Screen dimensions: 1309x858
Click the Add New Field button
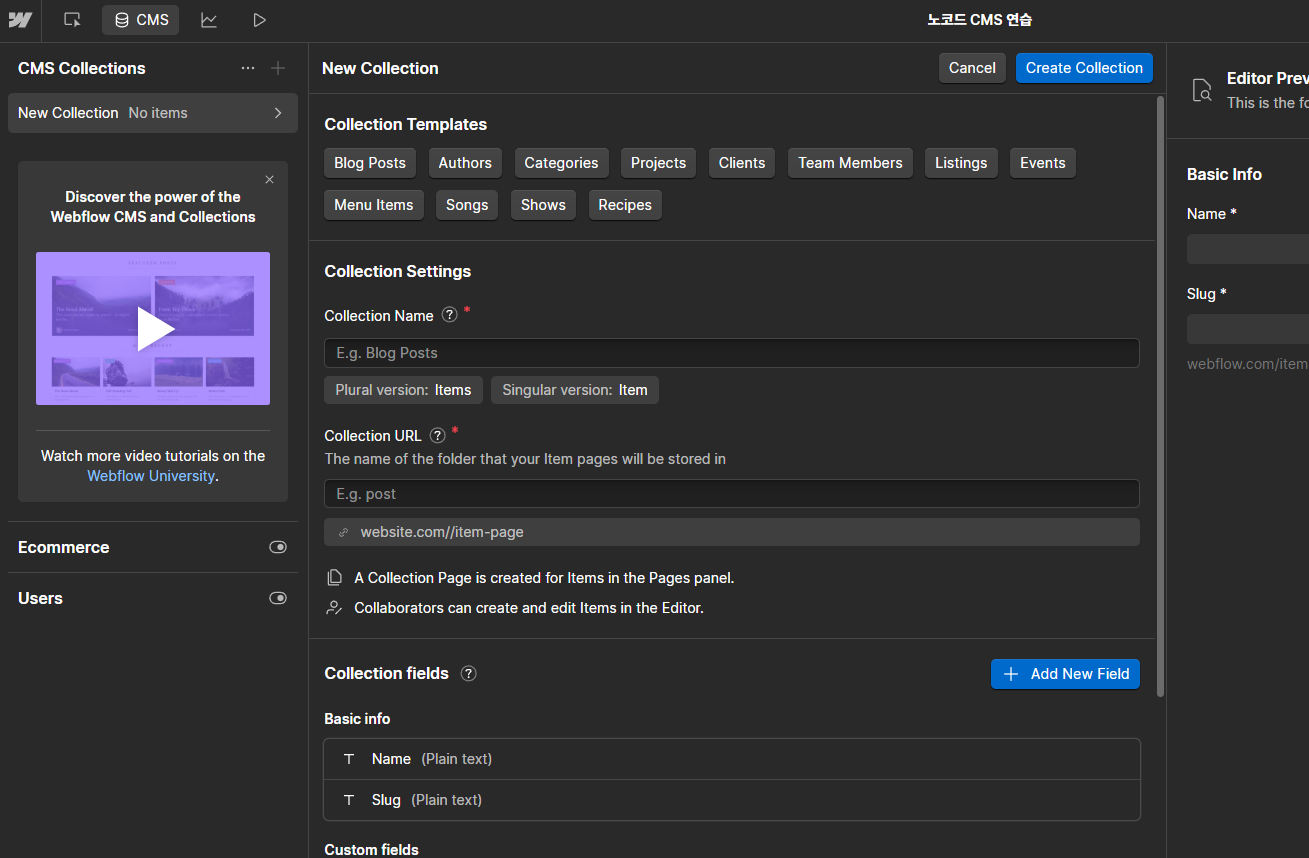(1065, 674)
